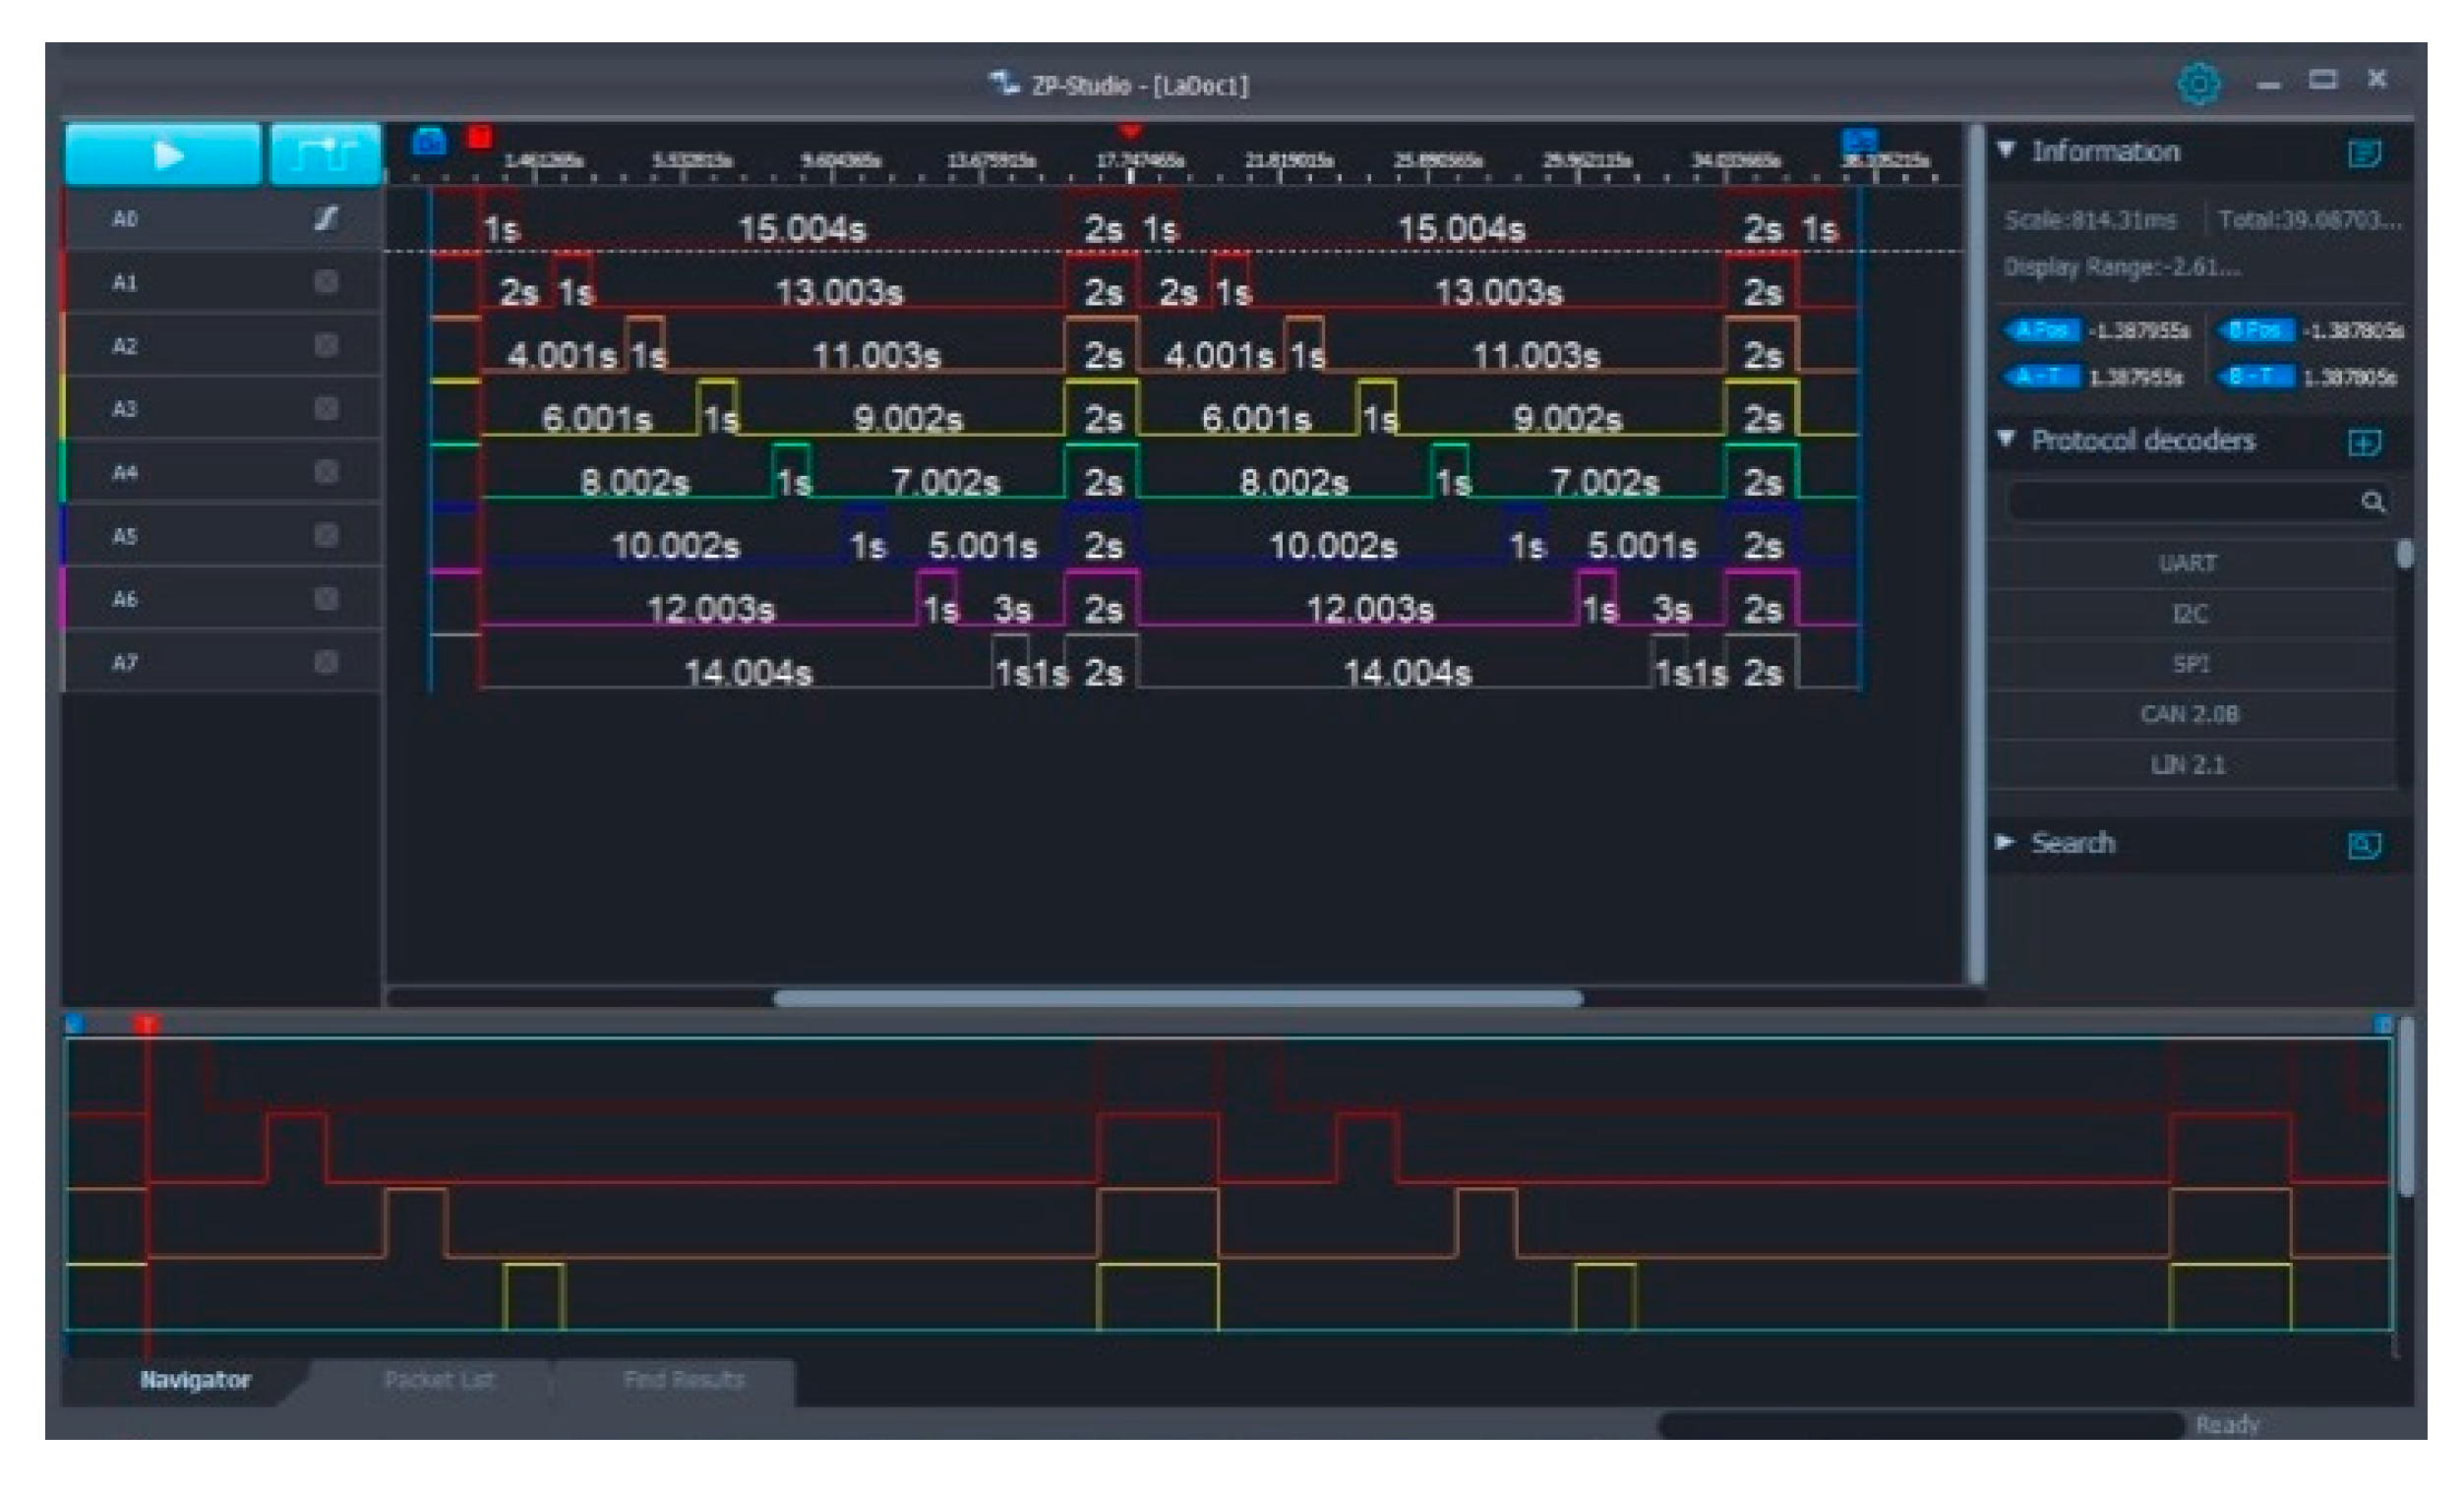Image resolution: width=2464 pixels, height=1490 pixels.
Task: Click the rising edge trigger icon on A0
Action: (326, 218)
